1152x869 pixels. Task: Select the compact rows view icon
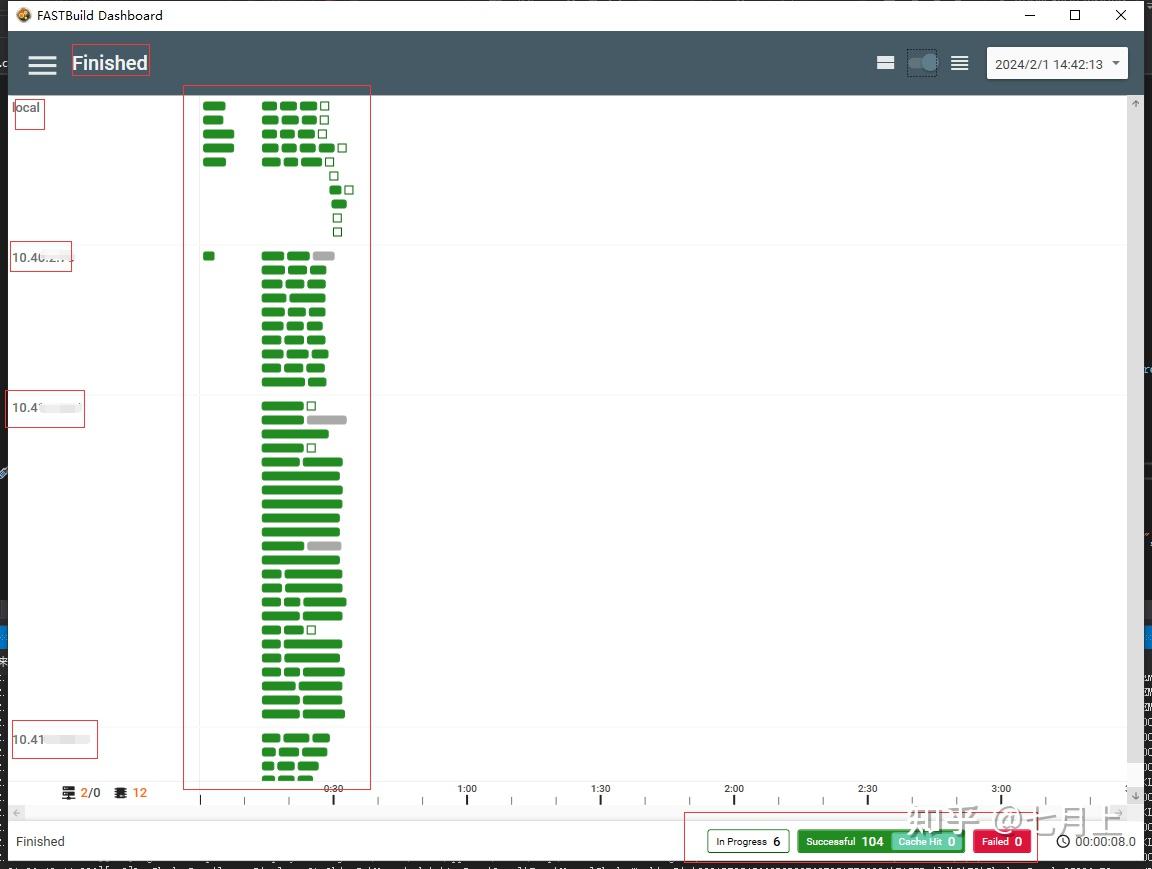pyautogui.click(x=960, y=63)
